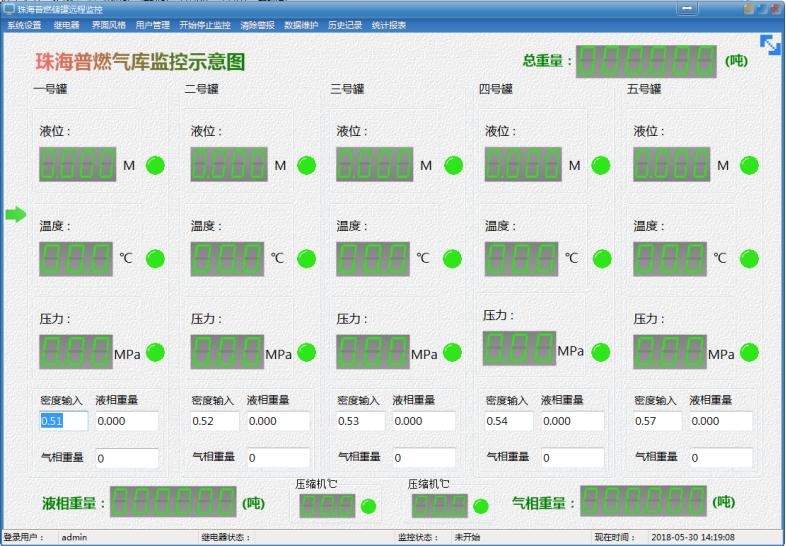
Task: Click tank one liquid level LED display
Action: 78,164
